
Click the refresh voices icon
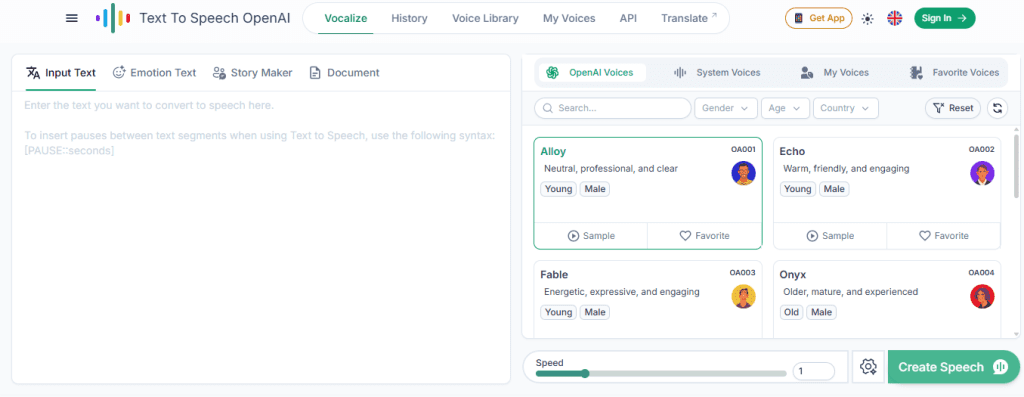[x=997, y=108]
